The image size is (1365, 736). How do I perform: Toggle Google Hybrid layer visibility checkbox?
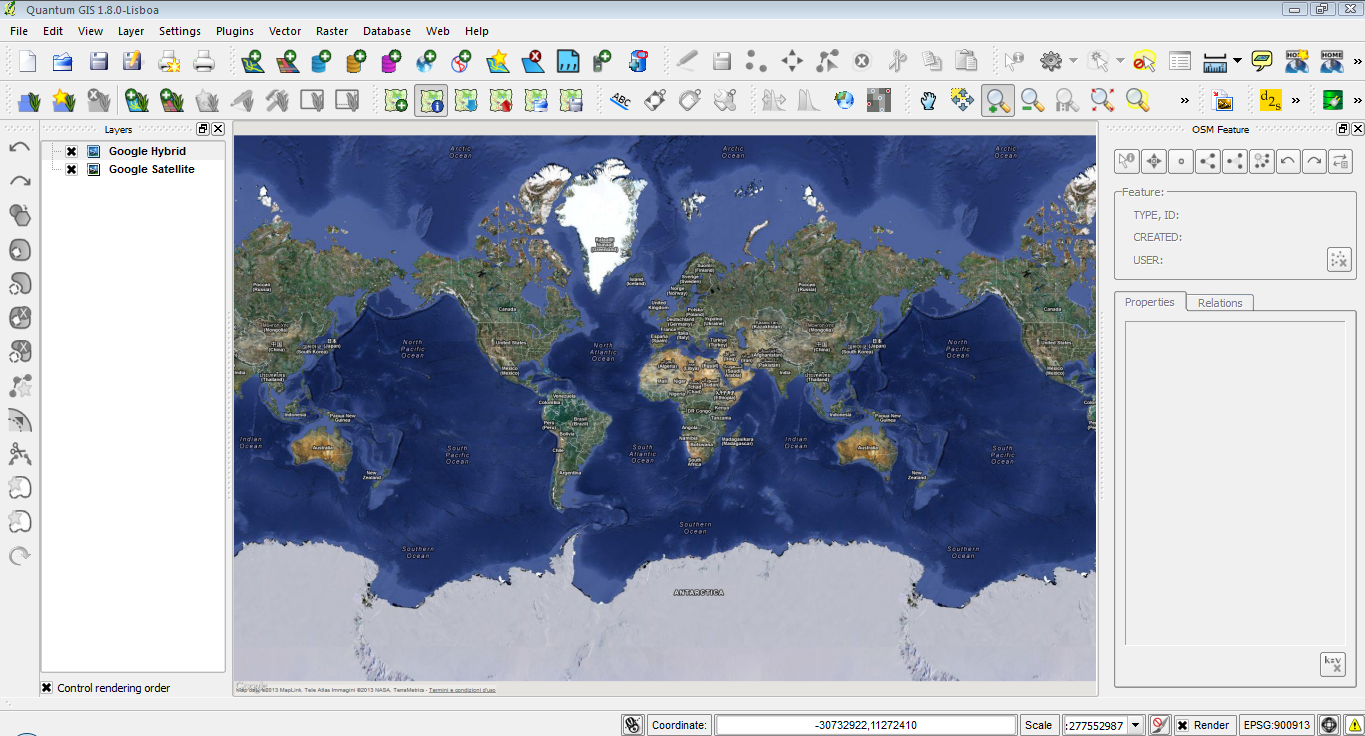(71, 151)
